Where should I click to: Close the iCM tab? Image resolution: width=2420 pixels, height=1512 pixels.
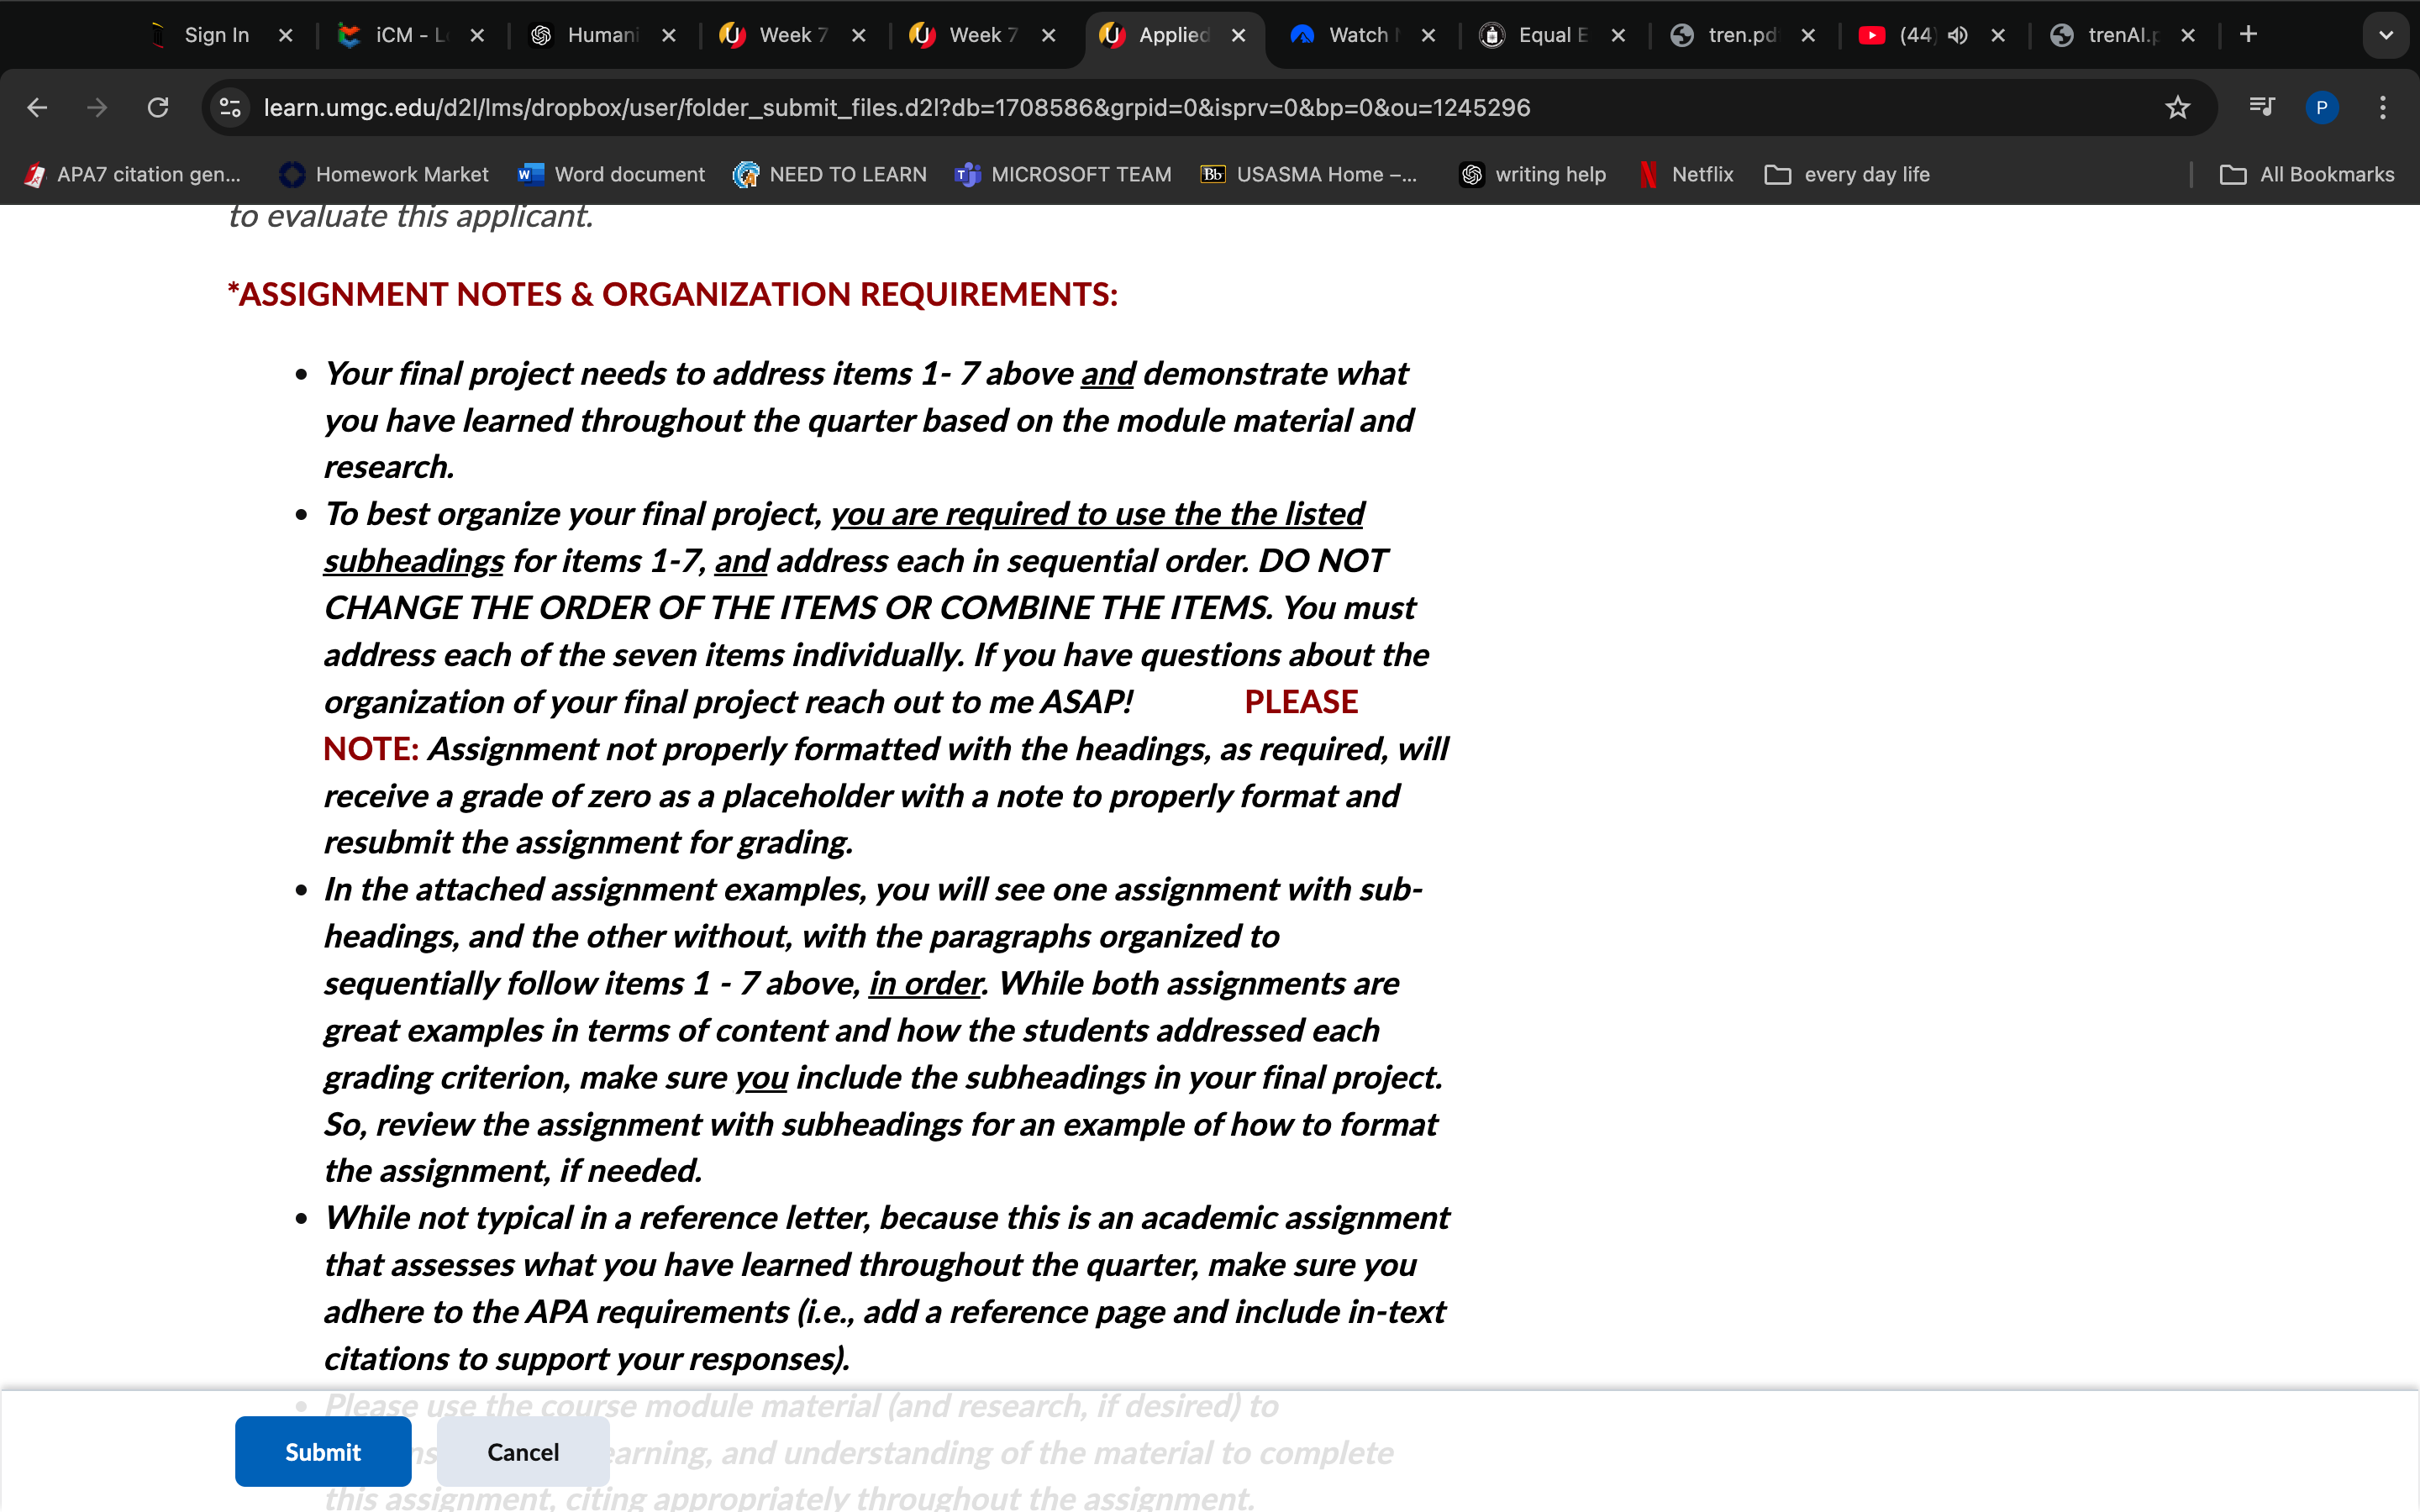click(x=477, y=35)
